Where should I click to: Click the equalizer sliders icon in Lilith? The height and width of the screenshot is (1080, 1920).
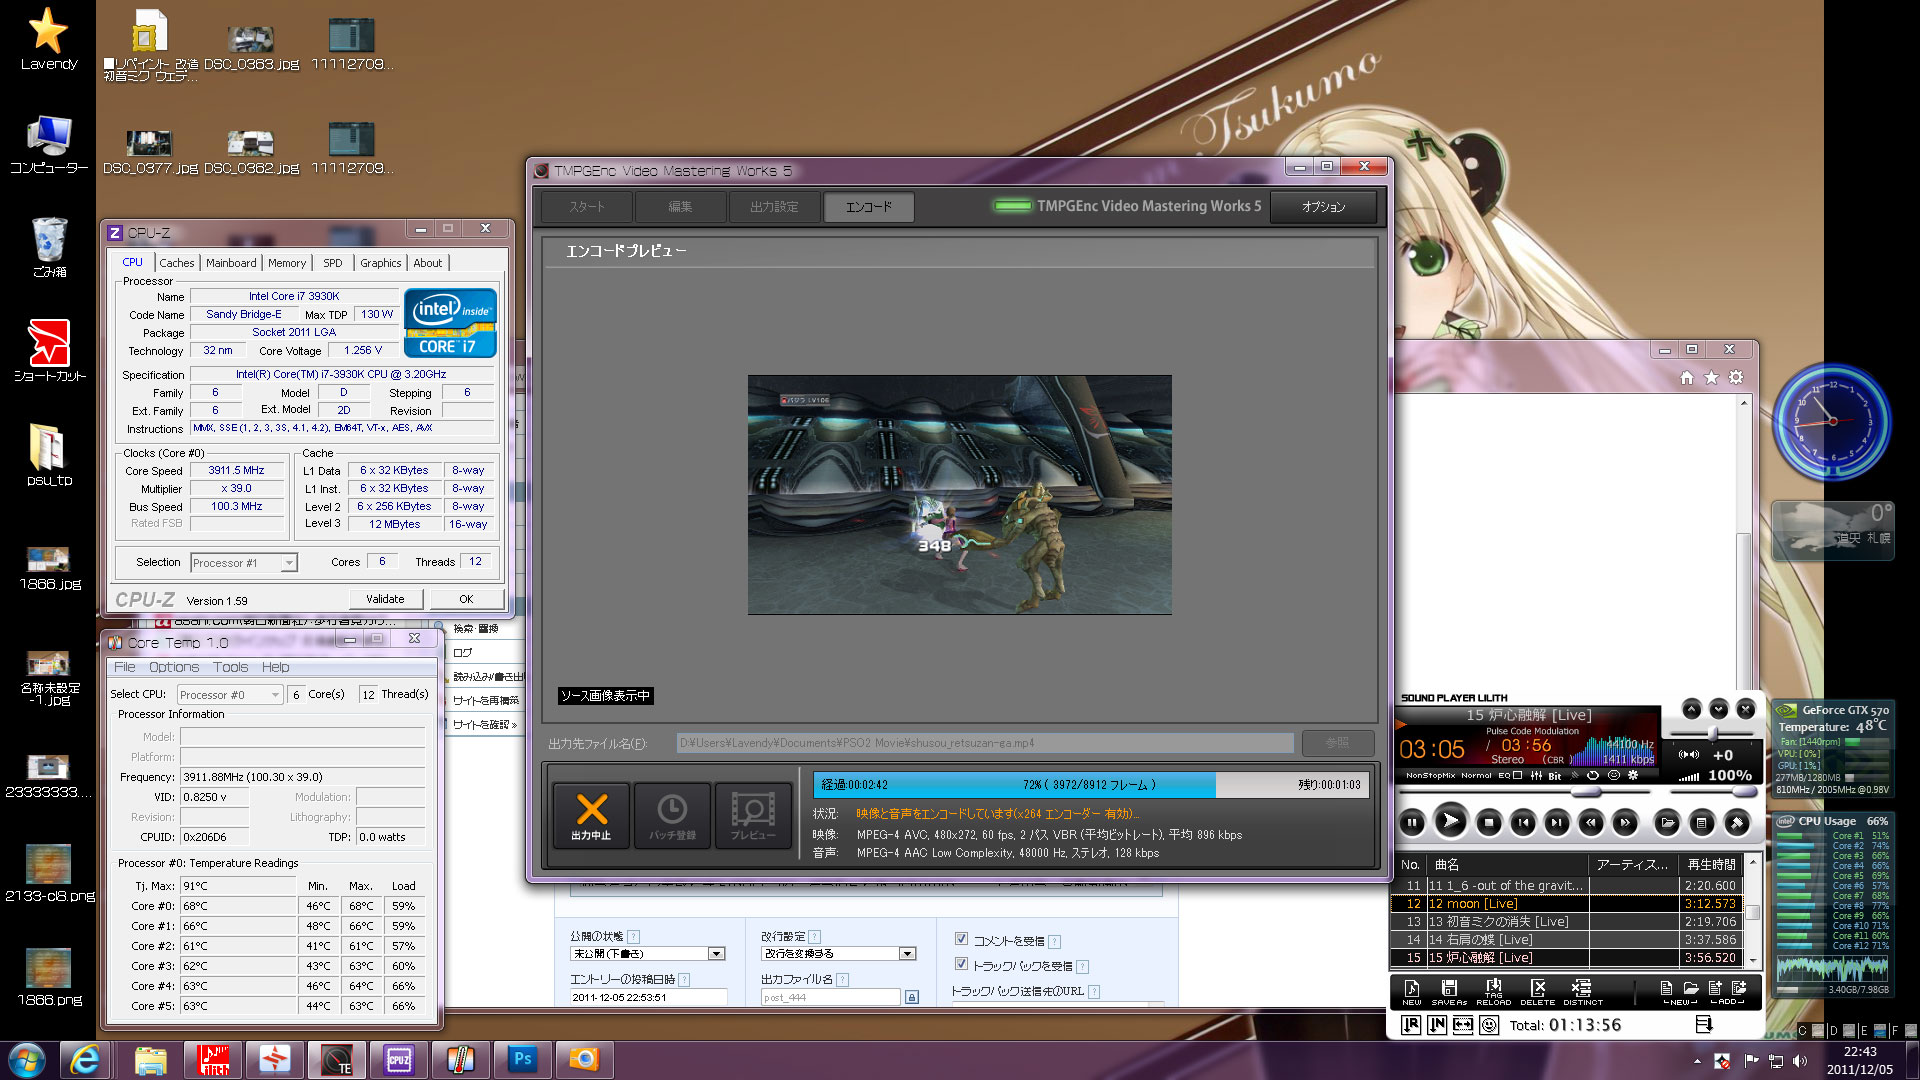1536,775
